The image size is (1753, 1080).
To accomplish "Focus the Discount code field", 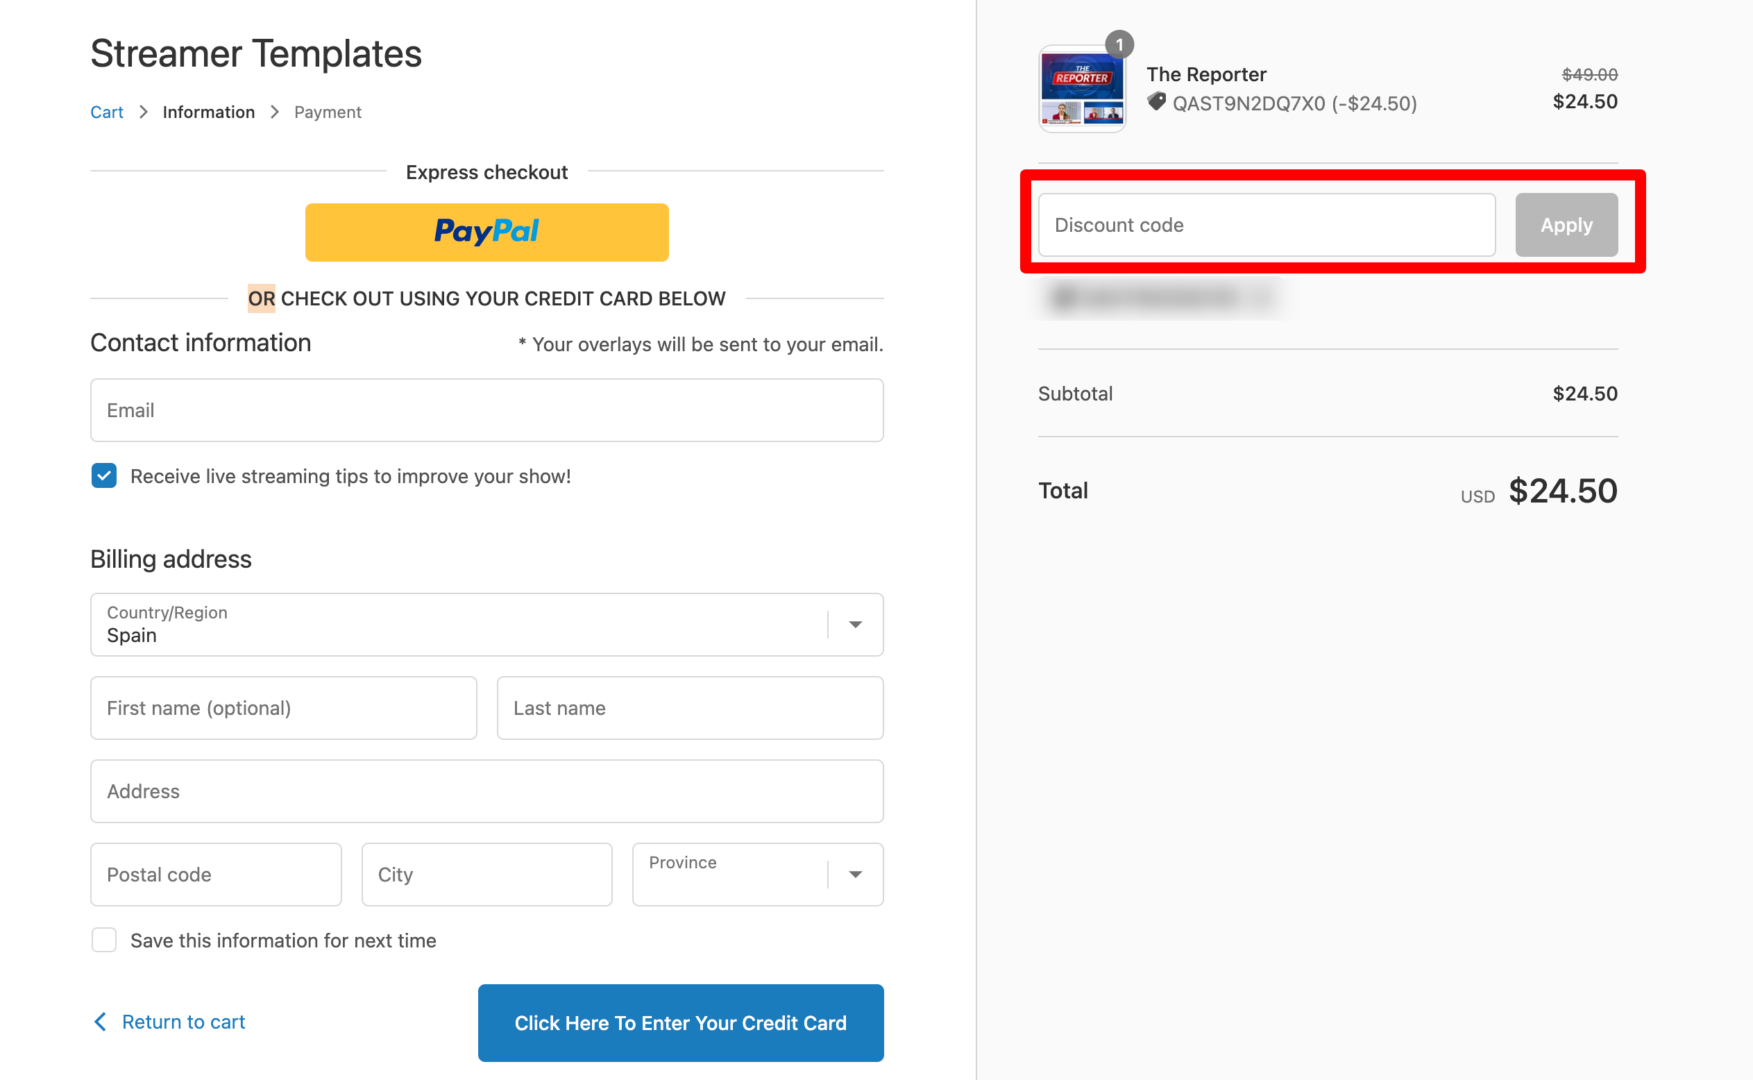I will tap(1267, 225).
